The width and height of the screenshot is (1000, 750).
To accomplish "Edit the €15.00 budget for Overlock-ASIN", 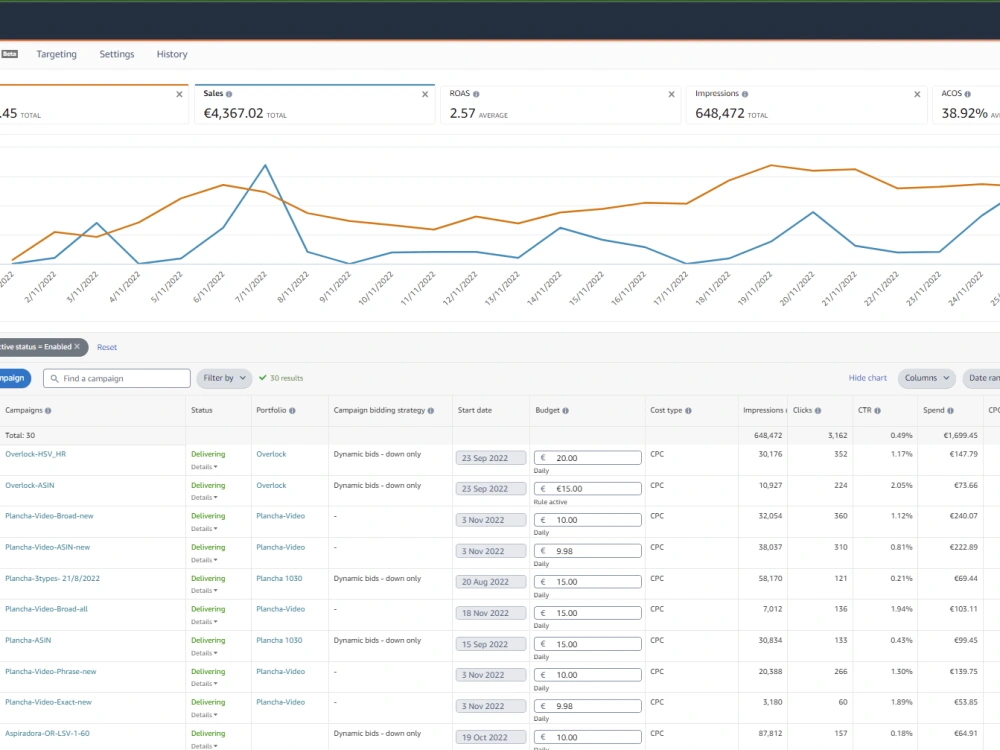I will [x=587, y=489].
